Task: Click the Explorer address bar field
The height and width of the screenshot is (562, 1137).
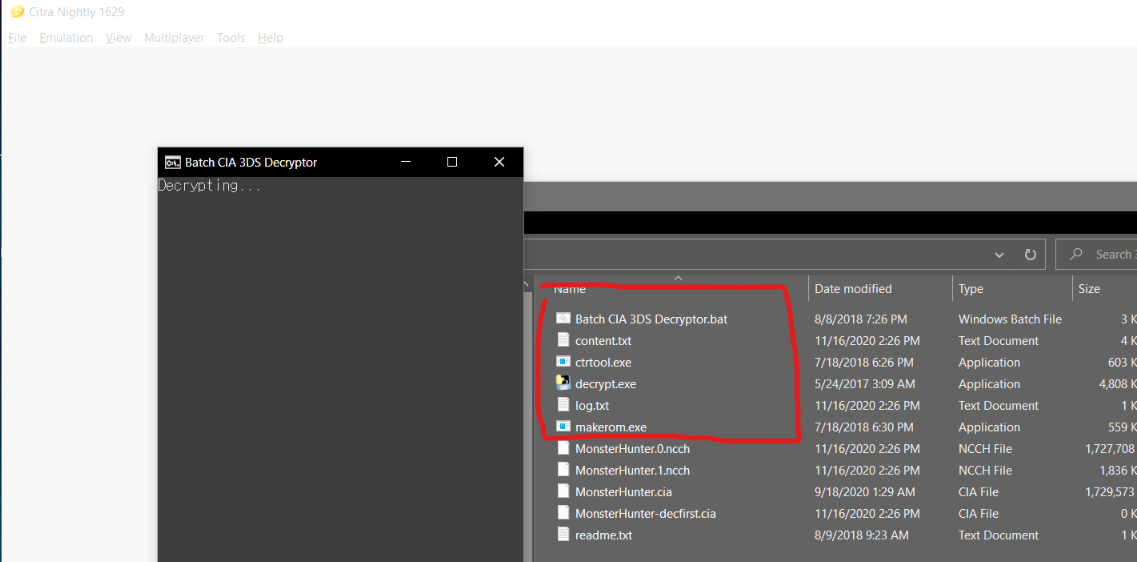Action: 783,255
